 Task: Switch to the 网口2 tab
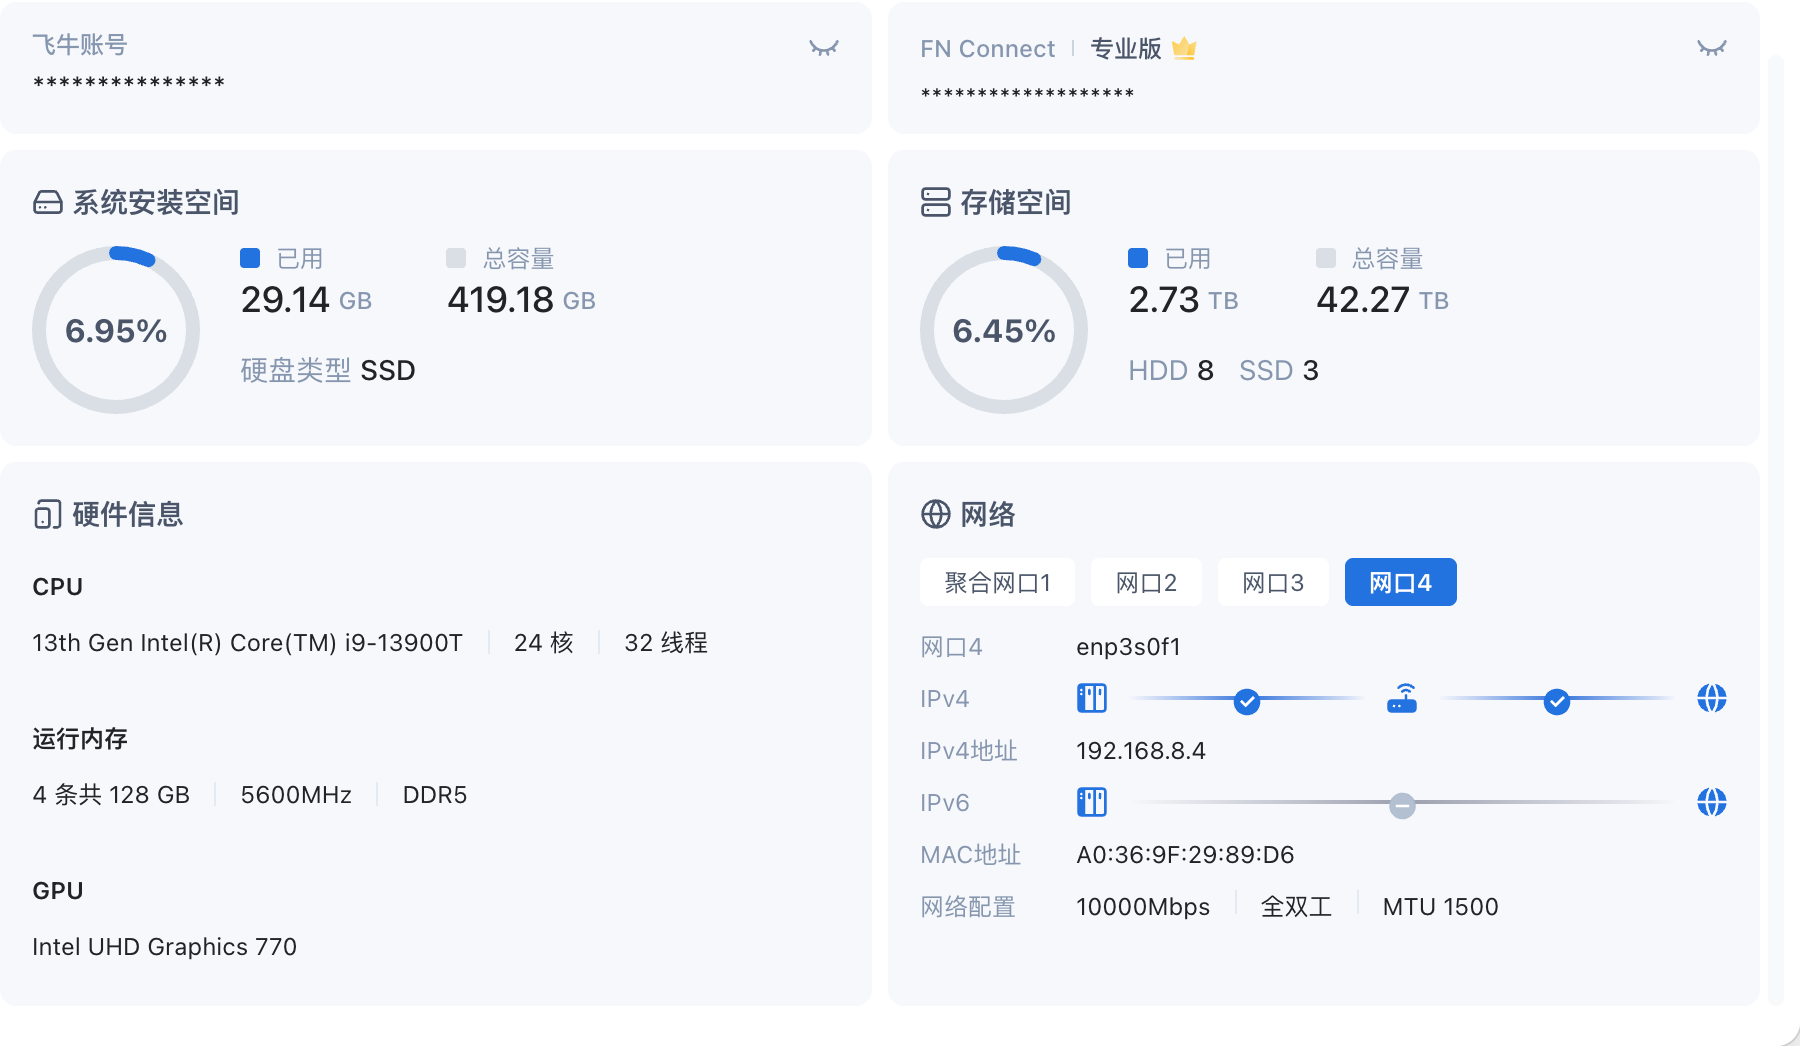click(1146, 583)
